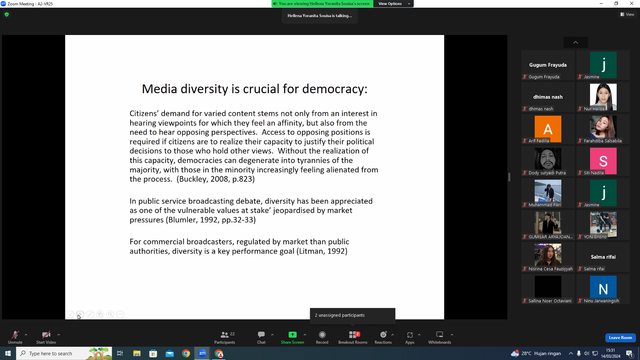The height and width of the screenshot is (360, 640).
Task: Select Arif Fadilla participant tile
Action: [x=548, y=129]
